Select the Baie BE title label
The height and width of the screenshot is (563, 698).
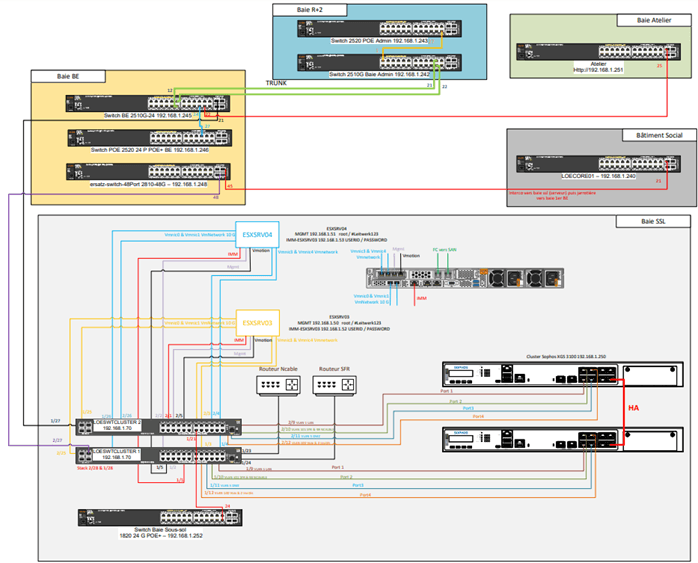tap(69, 76)
